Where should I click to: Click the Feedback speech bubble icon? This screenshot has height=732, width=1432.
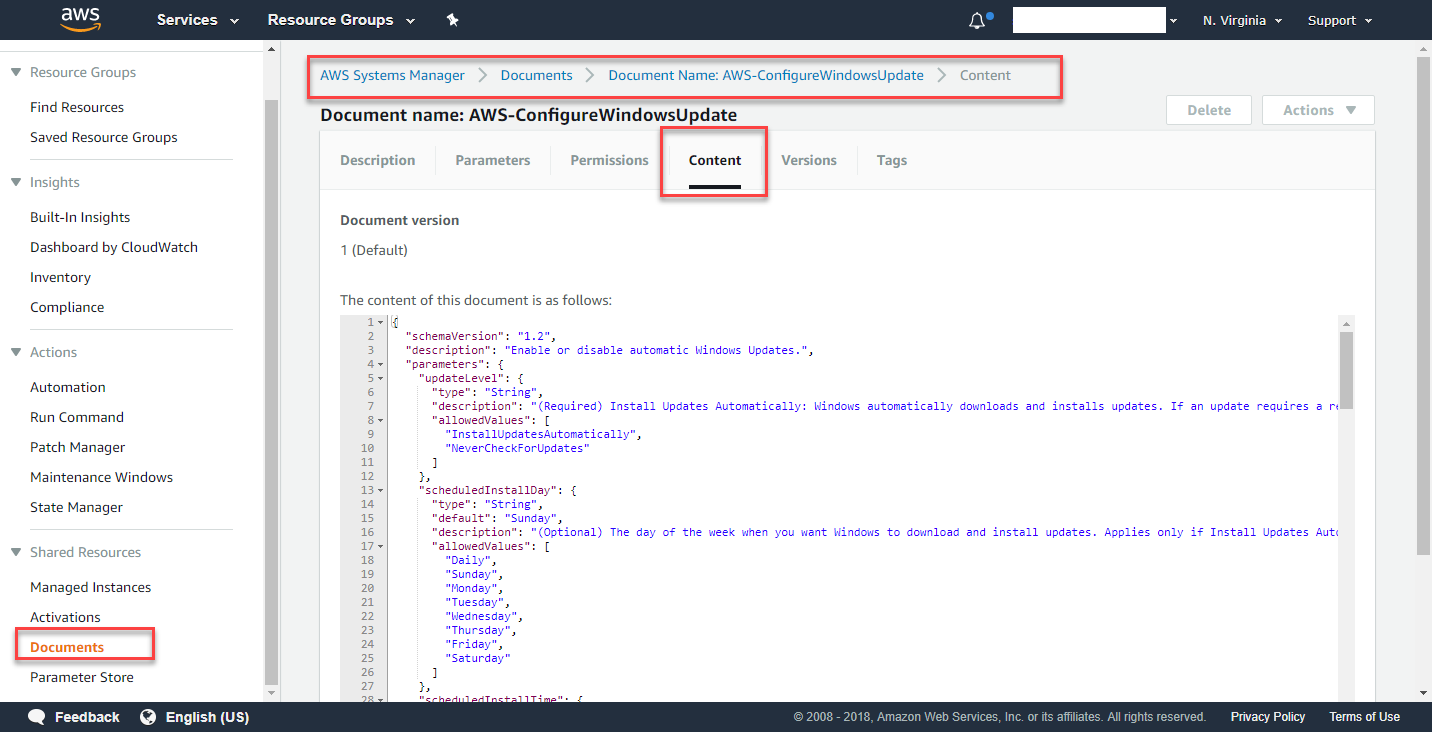37,717
